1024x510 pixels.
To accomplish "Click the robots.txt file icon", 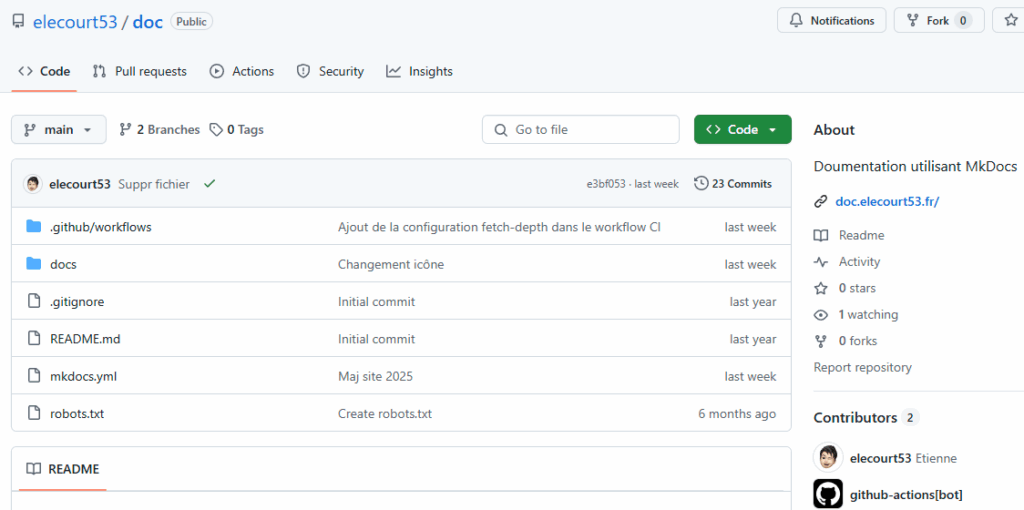I will click(33, 414).
